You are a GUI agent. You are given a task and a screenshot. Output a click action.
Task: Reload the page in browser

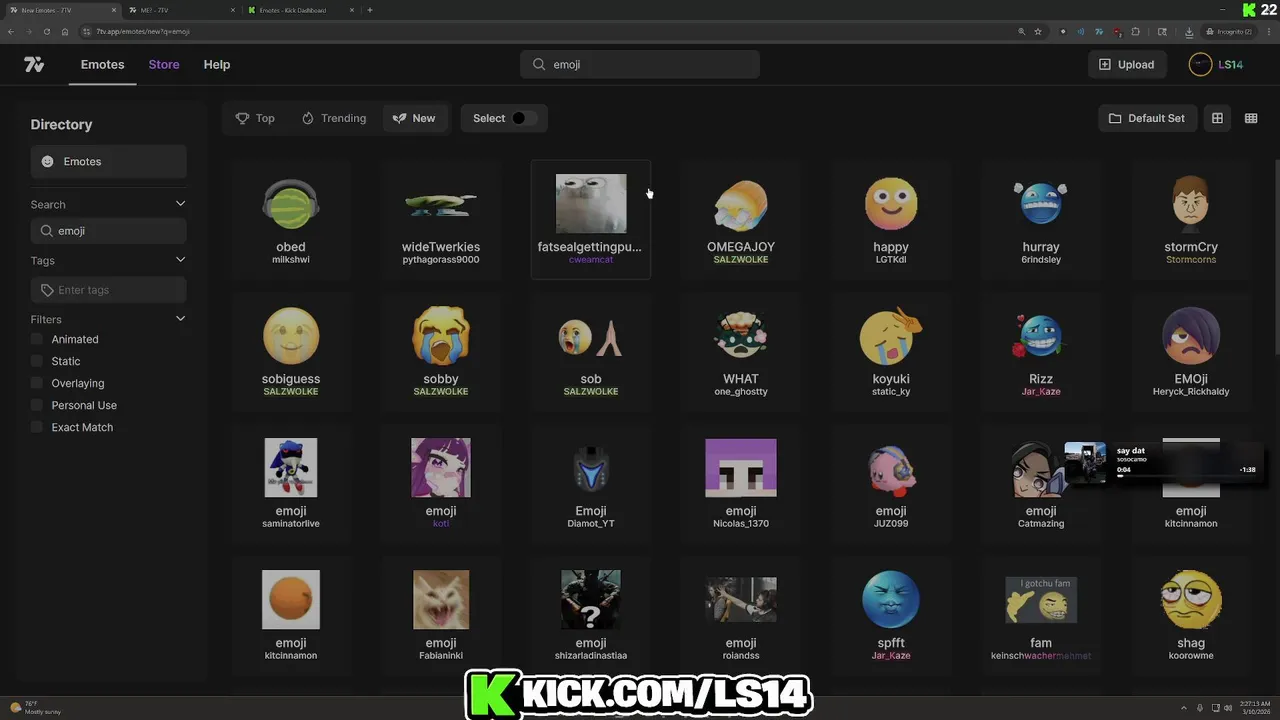[46, 31]
